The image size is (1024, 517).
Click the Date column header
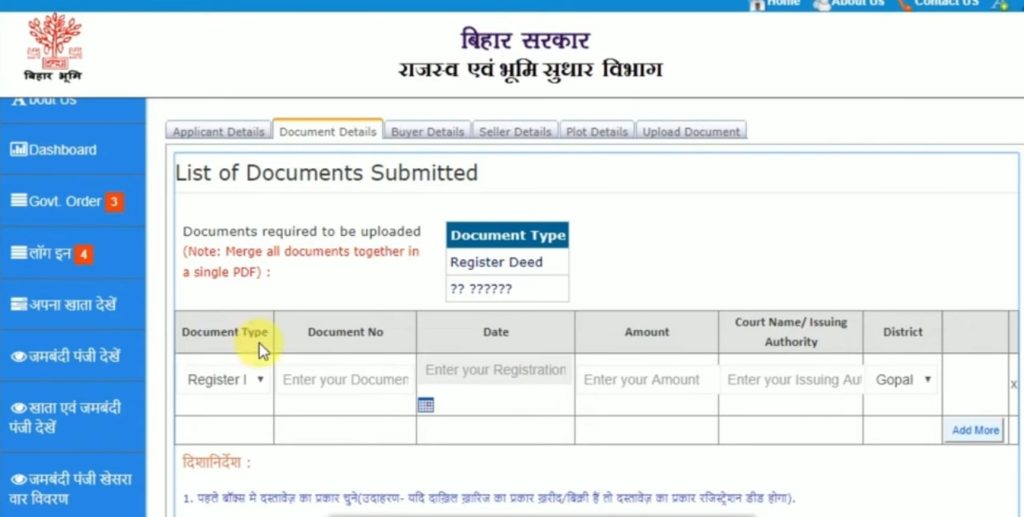pos(496,332)
